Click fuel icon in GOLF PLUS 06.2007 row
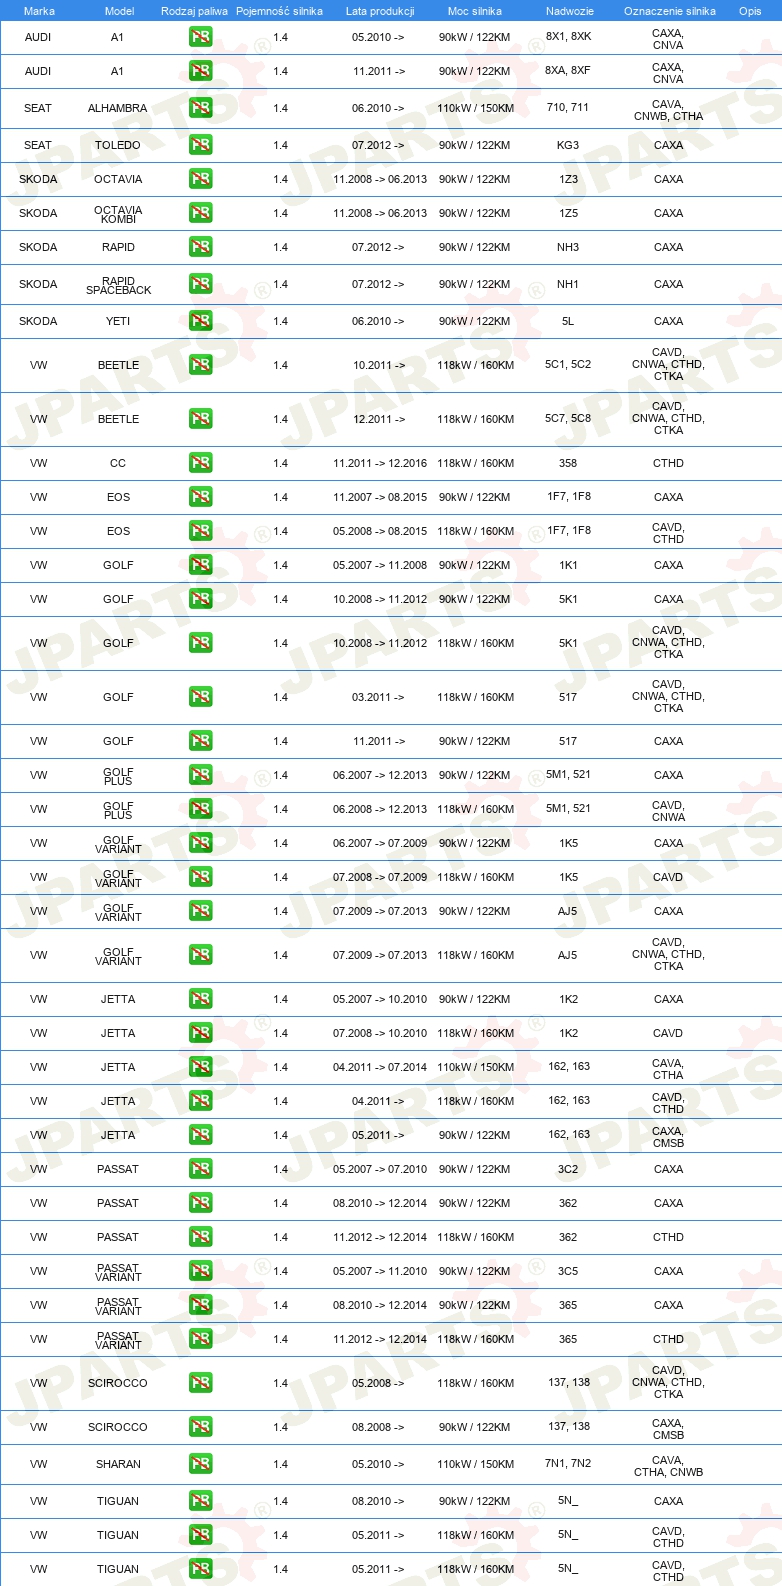This screenshot has height=1586, width=782. [200, 775]
